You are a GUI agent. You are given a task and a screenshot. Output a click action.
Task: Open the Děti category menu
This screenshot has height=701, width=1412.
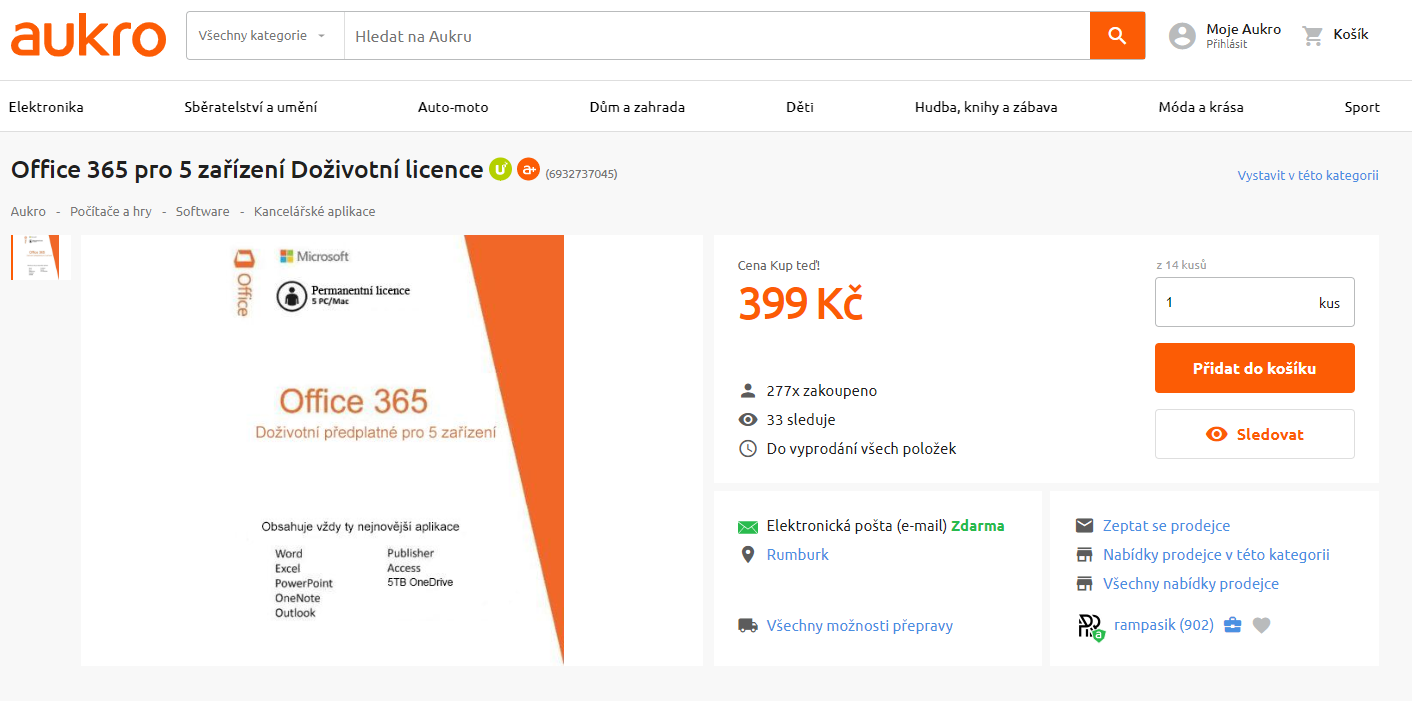[800, 107]
